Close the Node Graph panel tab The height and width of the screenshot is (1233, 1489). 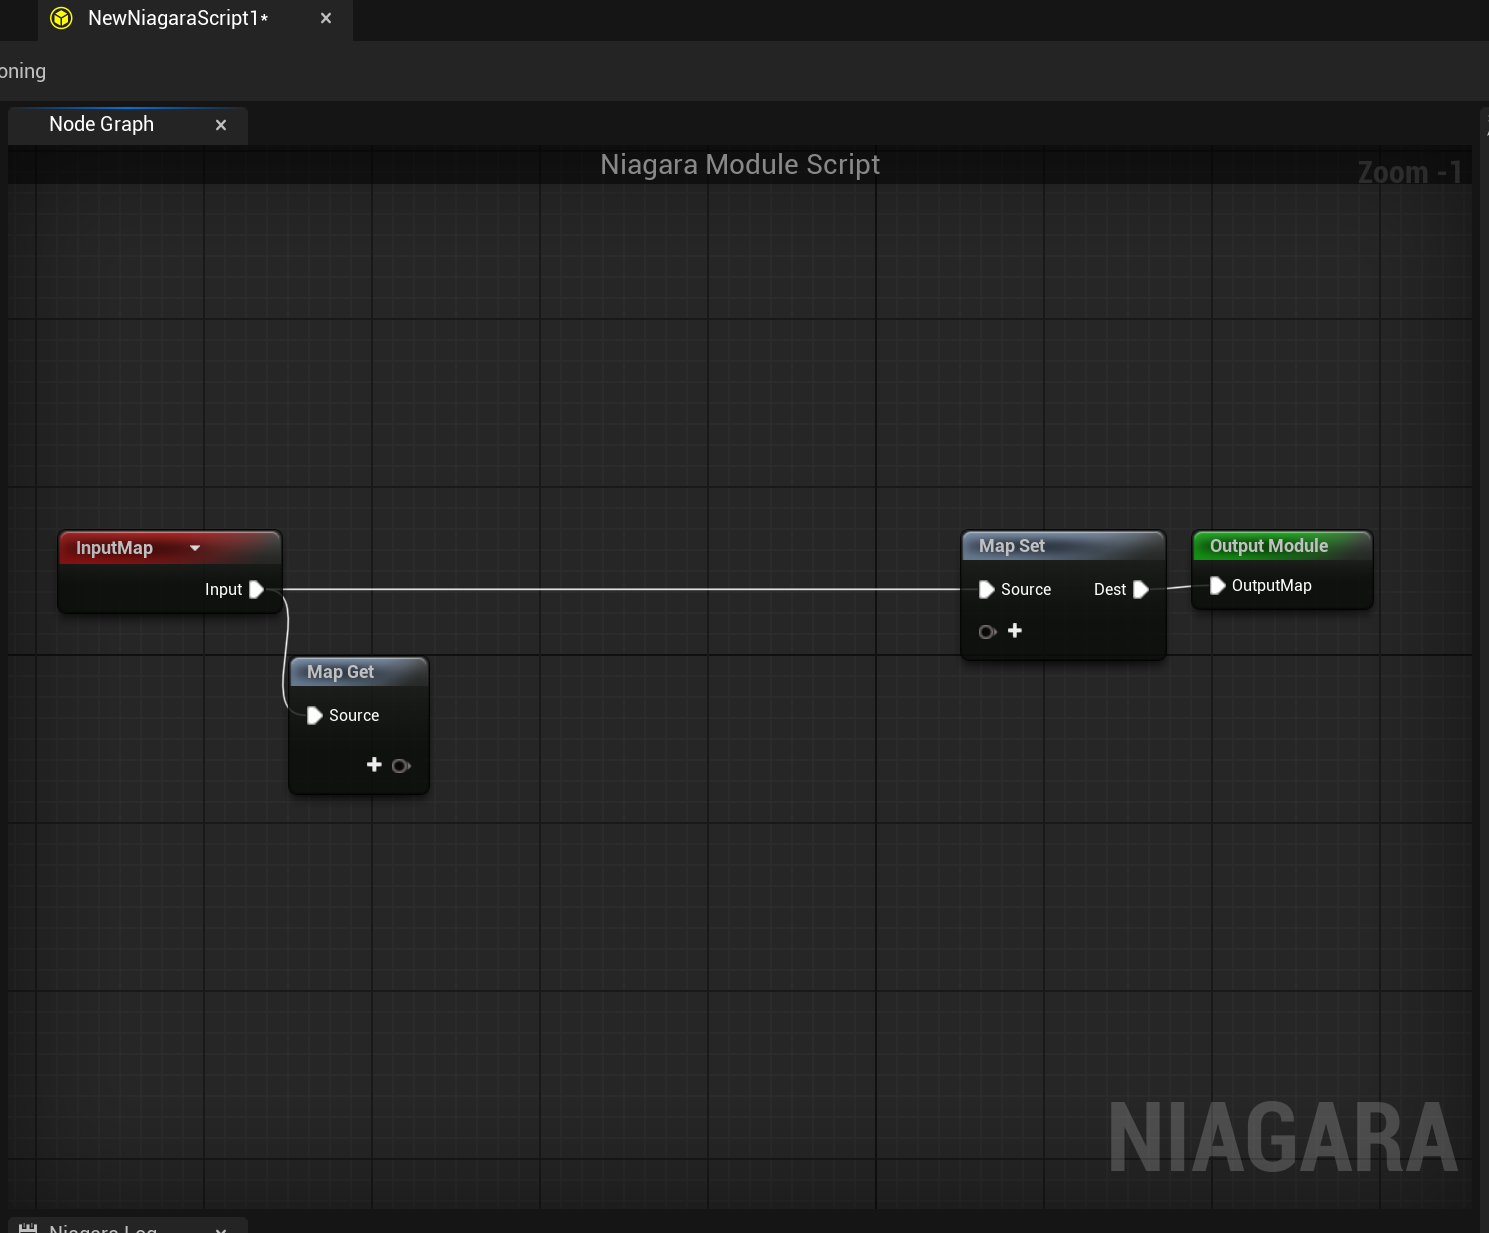point(221,125)
